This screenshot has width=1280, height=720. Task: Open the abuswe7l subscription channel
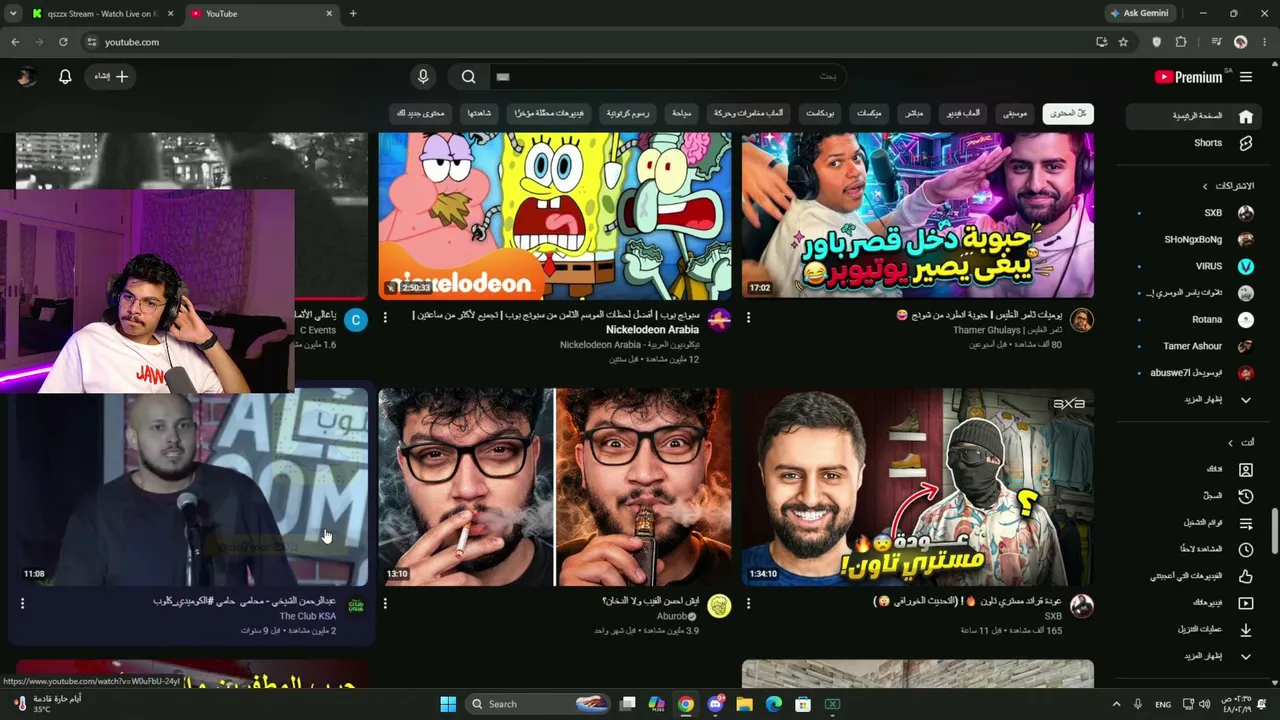click(1192, 373)
